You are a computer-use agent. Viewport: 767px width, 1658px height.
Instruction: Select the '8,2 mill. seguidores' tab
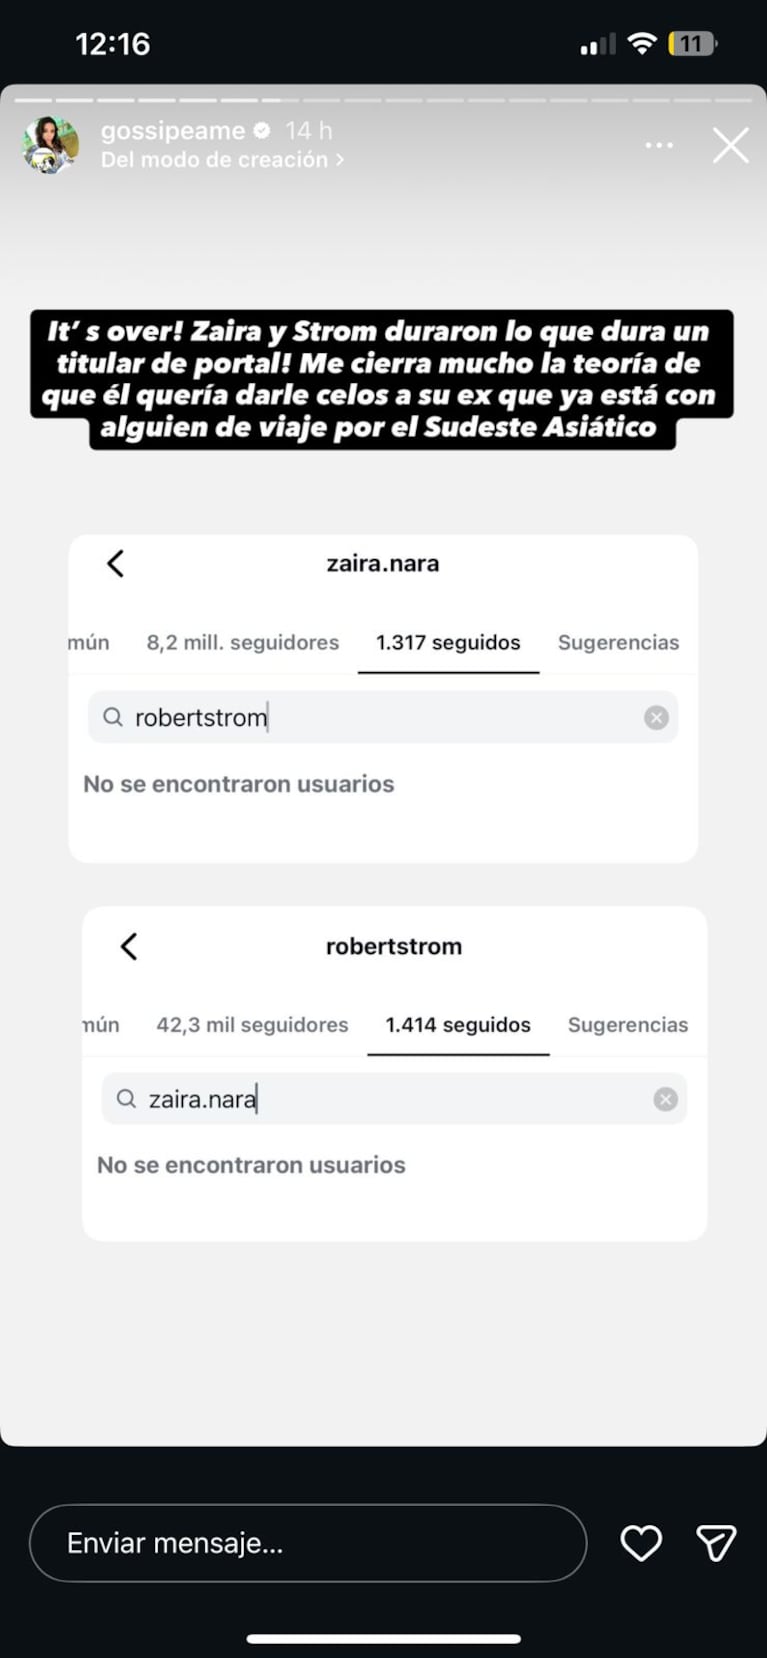click(x=243, y=643)
